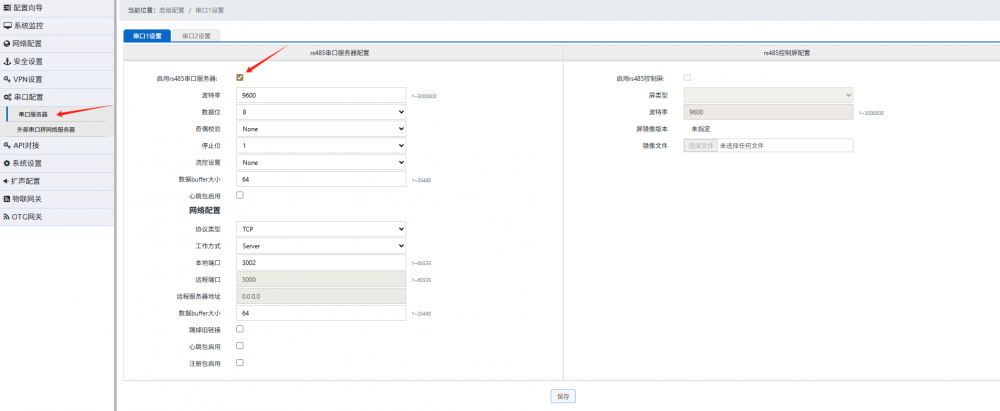Click the 系统监控 monitor icon in sidebar

click(x=7, y=25)
